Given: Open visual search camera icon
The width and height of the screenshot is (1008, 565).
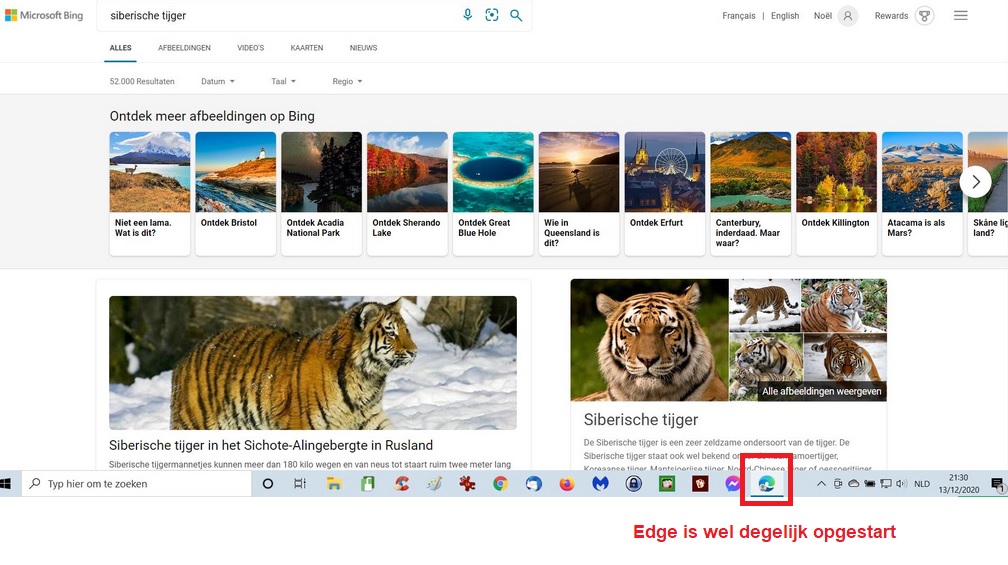Looking at the screenshot, I should point(492,15).
